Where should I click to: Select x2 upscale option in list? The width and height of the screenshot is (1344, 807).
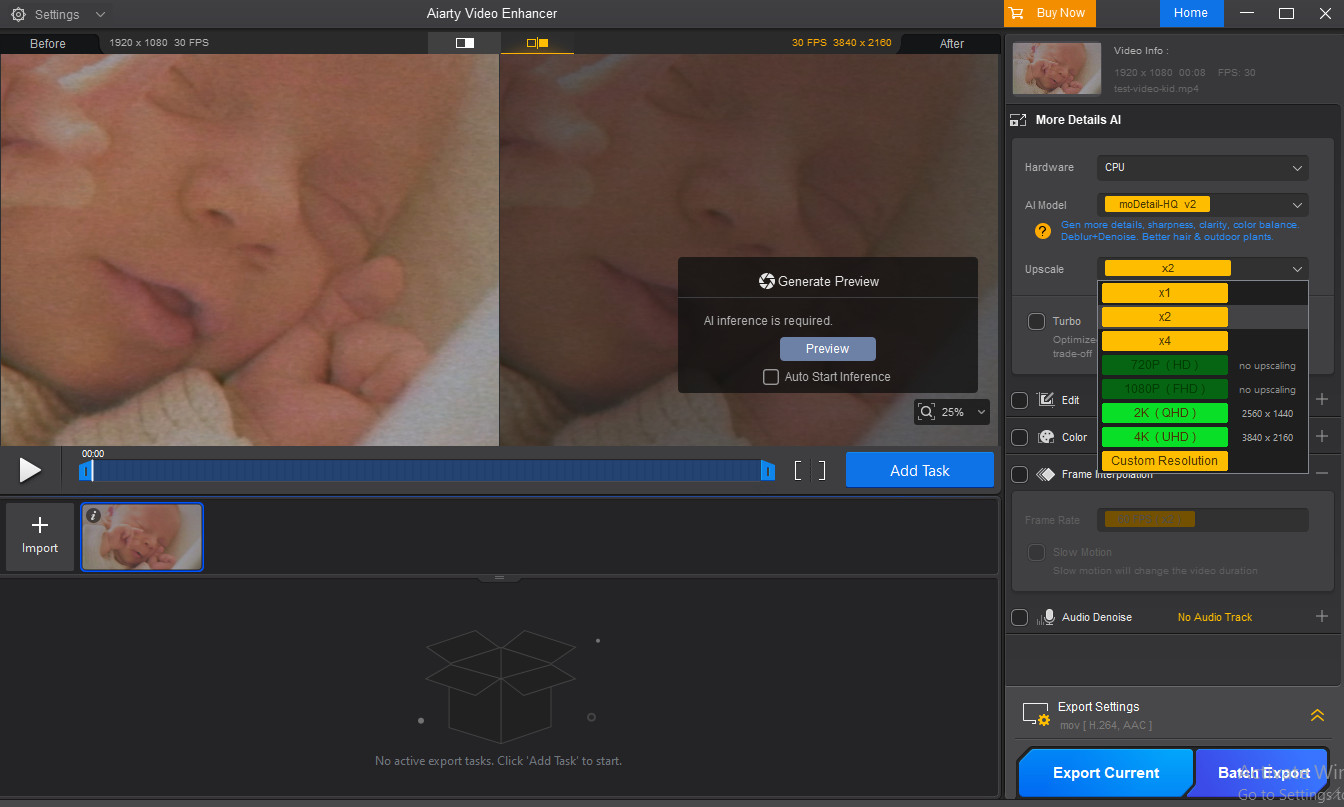(x=1165, y=317)
